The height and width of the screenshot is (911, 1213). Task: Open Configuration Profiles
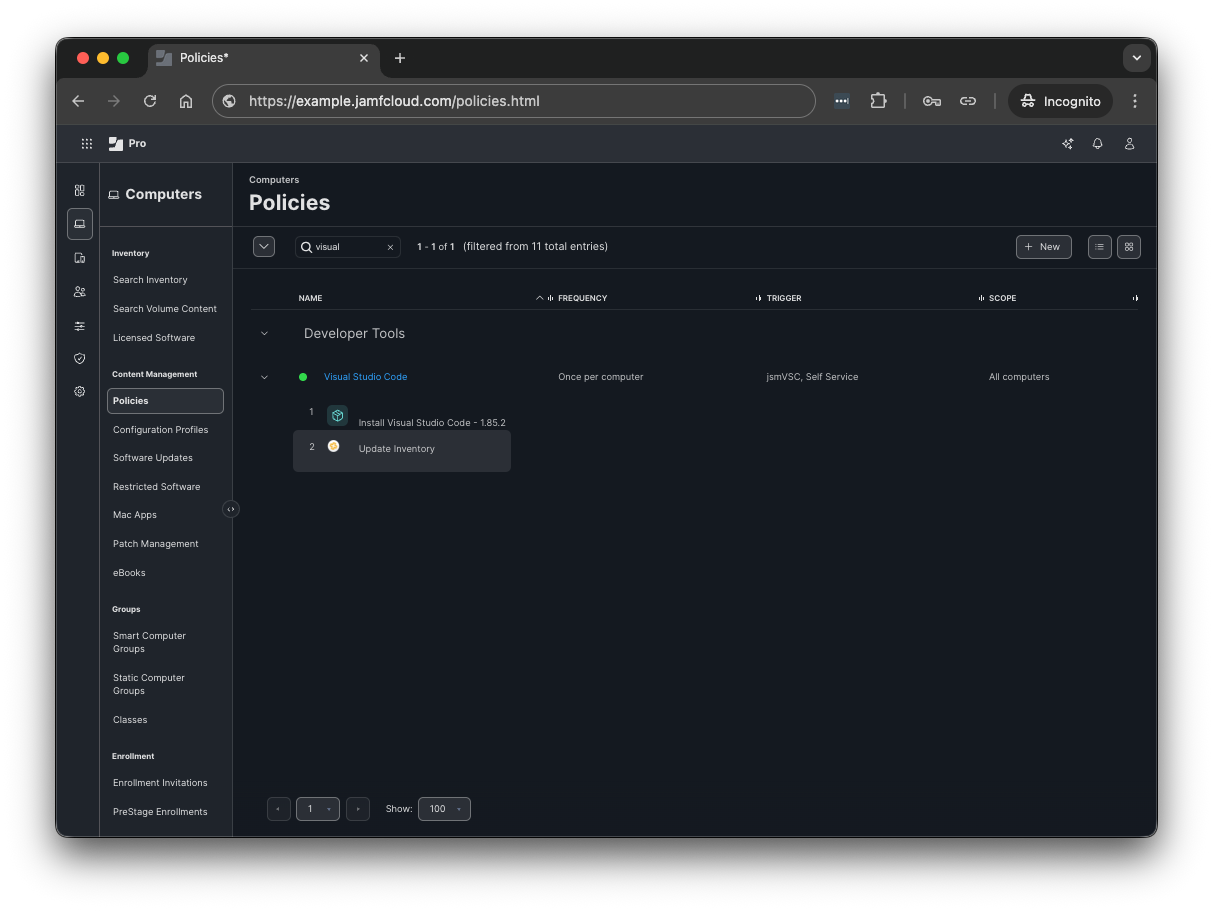tap(161, 430)
